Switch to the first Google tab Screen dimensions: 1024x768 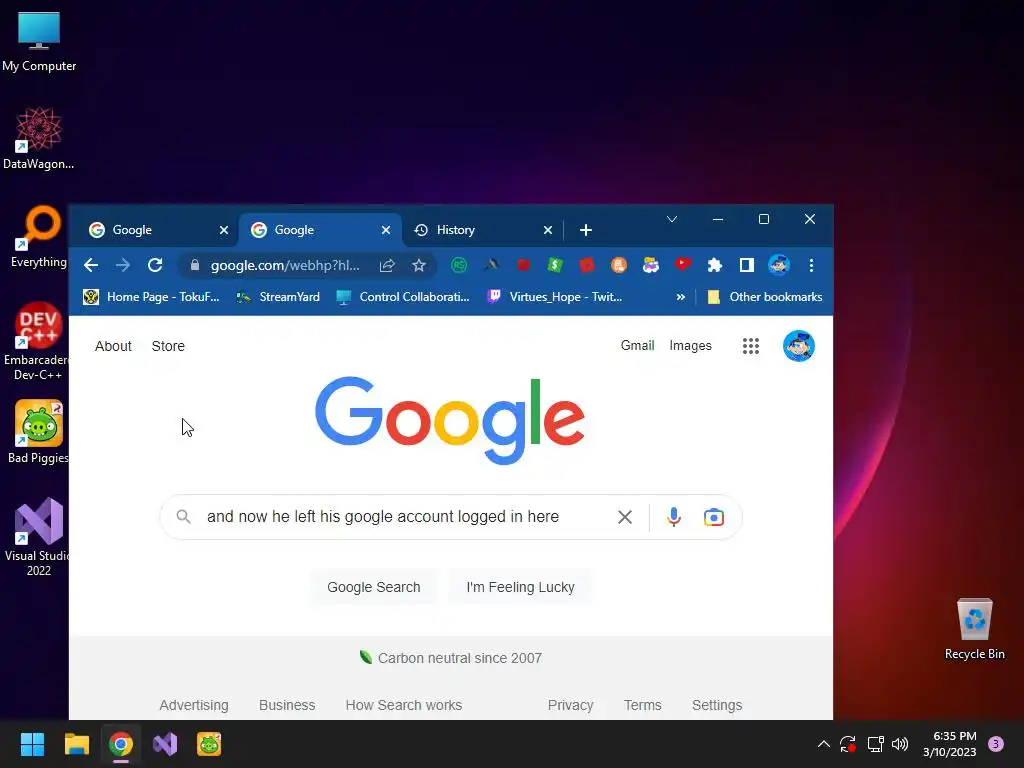pyautogui.click(x=154, y=230)
